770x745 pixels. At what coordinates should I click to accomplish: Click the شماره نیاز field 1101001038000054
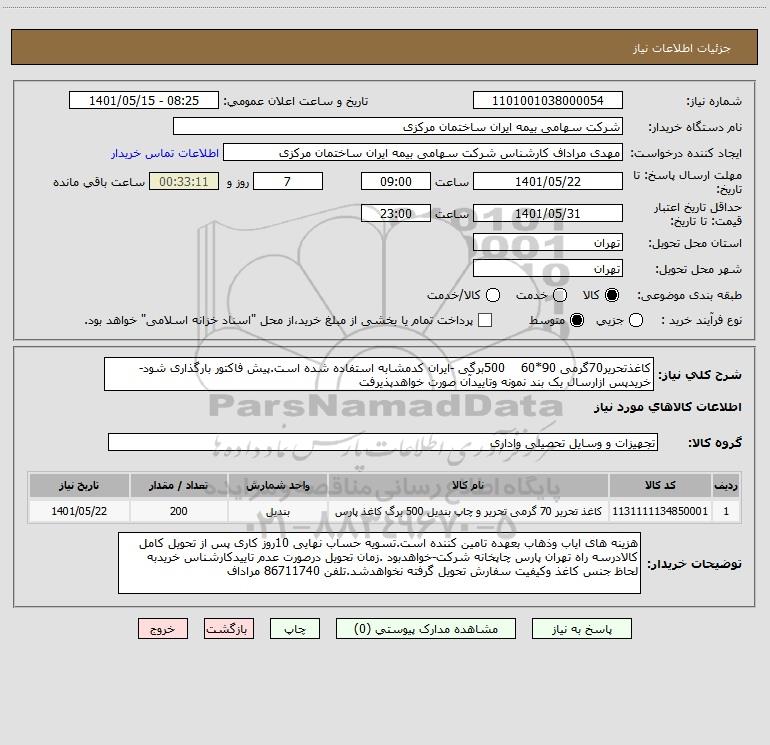tap(548, 101)
